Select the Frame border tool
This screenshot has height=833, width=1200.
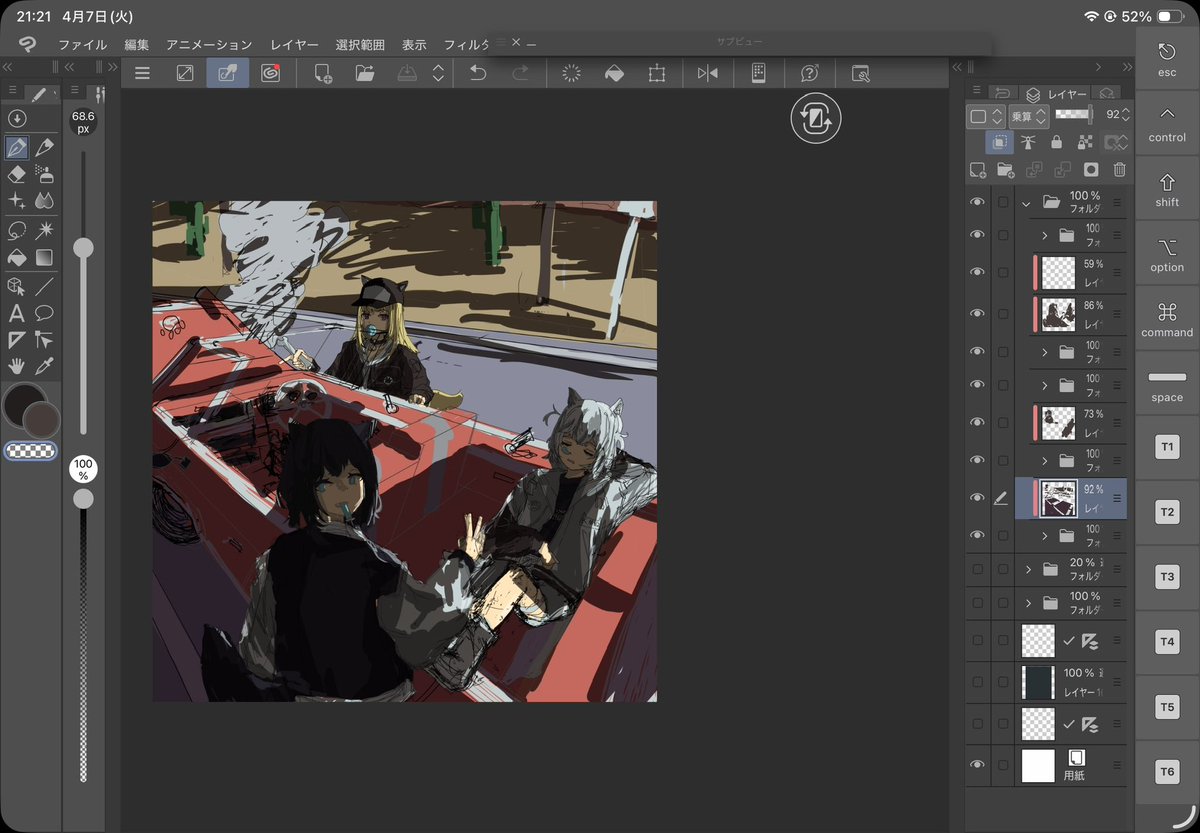click(16, 340)
